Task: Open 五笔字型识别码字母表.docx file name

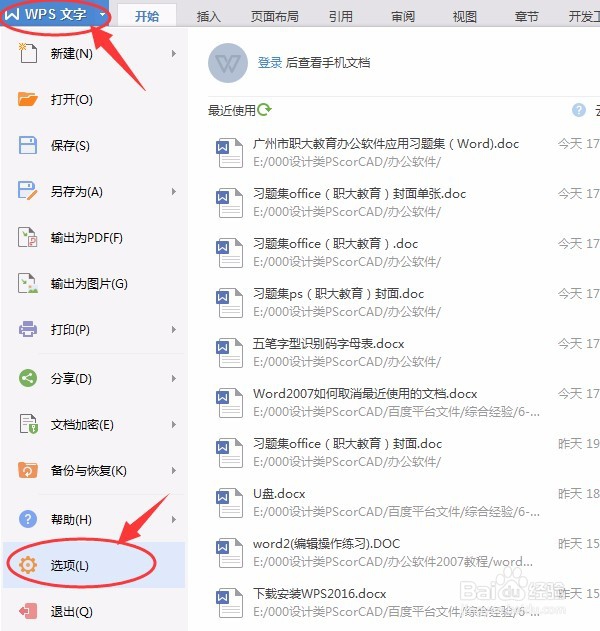Action: (328, 343)
